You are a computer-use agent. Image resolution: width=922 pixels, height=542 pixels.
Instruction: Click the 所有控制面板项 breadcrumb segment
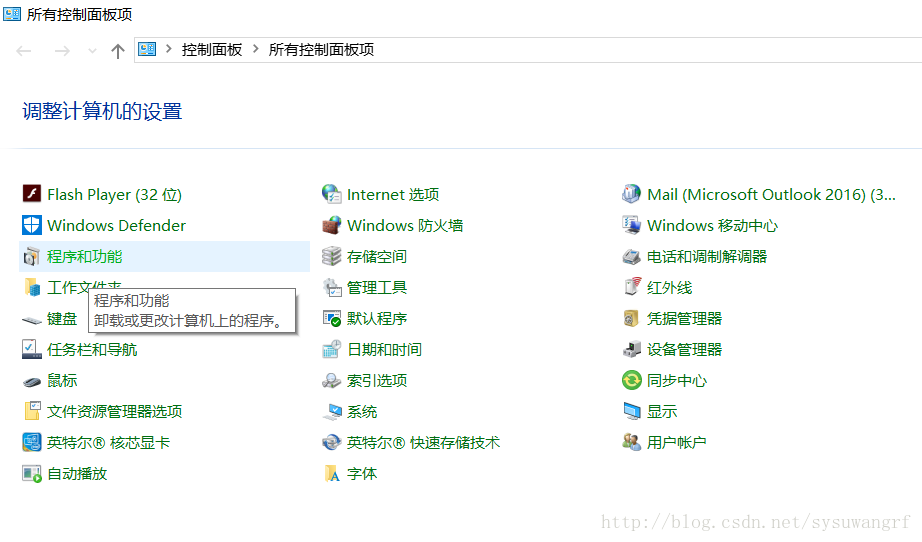[x=321, y=50]
